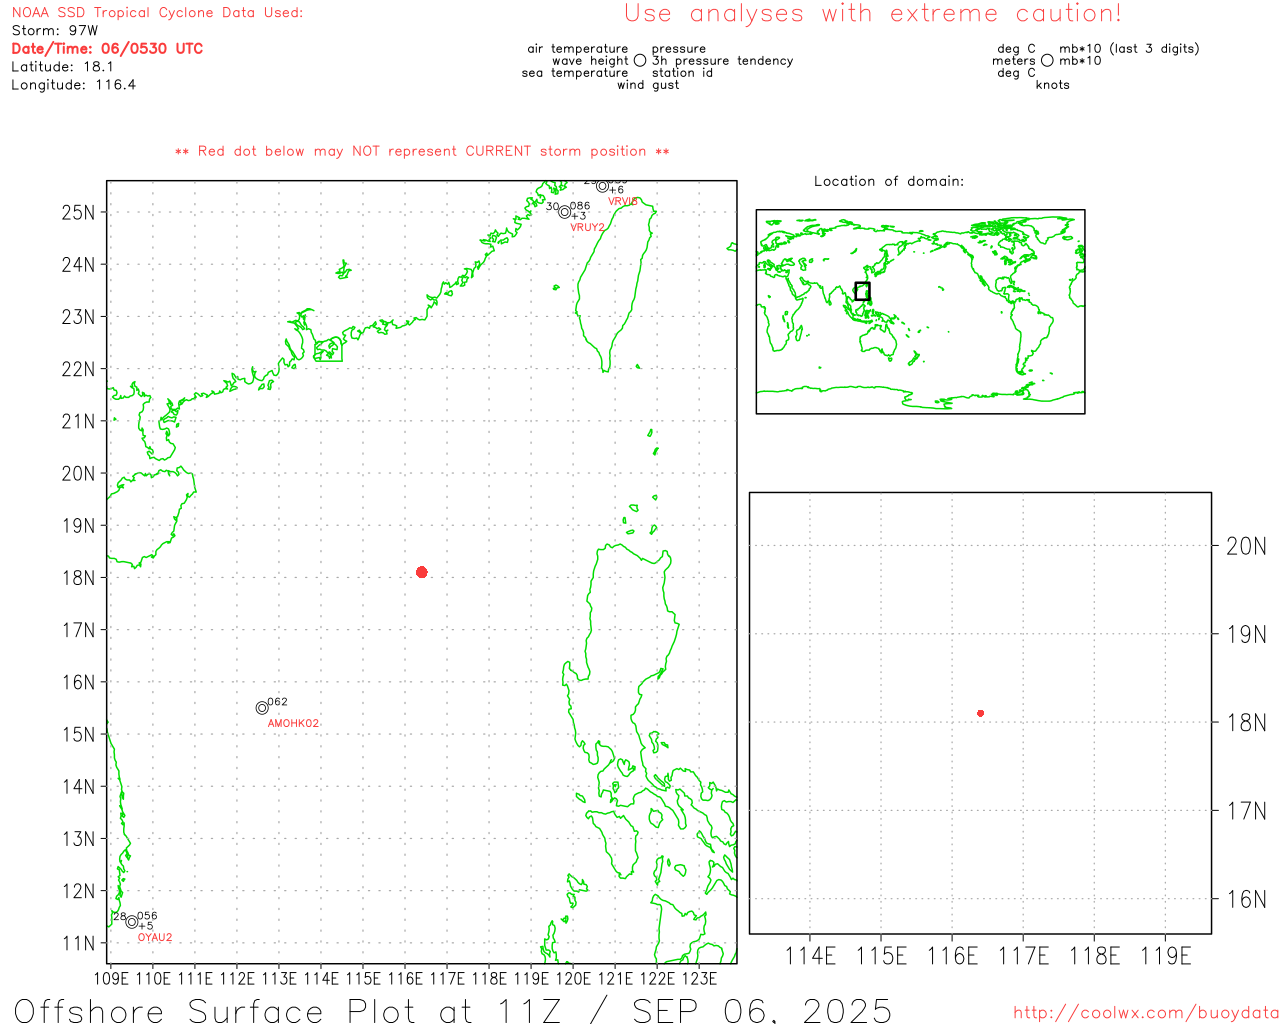The image size is (1280, 1024).
Task: Click the 25N latitude label on main map
Action: click(78, 212)
